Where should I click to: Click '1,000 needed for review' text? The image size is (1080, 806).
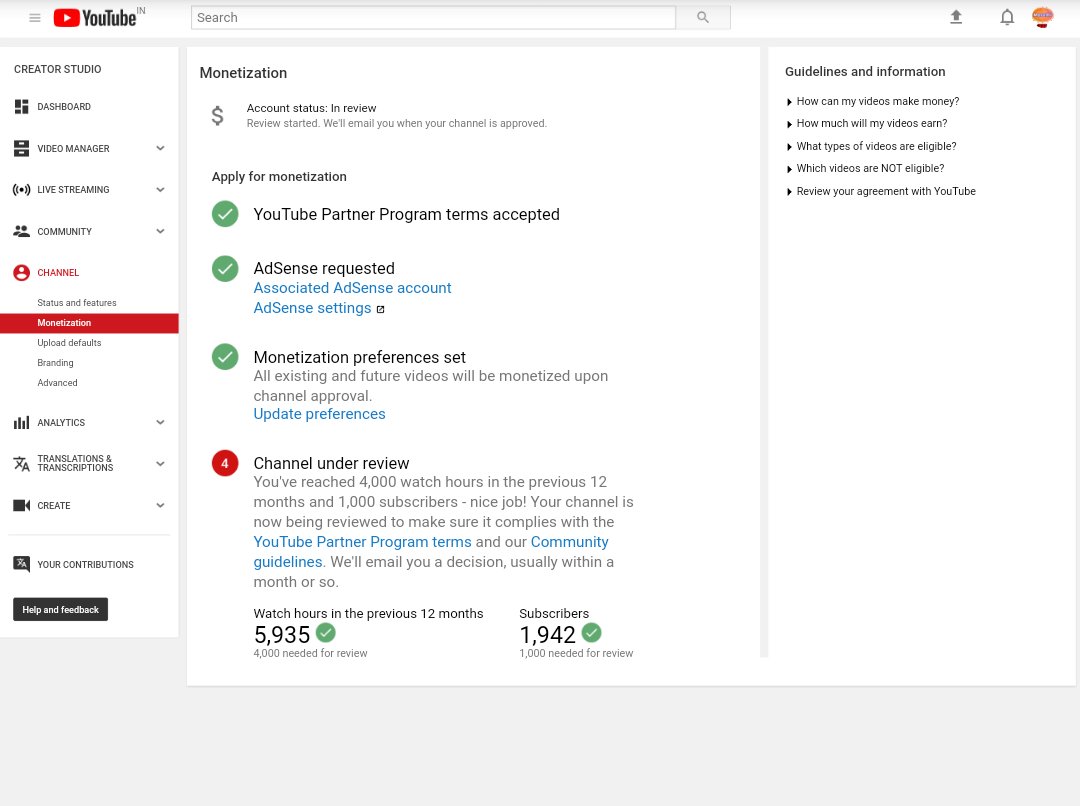[576, 653]
